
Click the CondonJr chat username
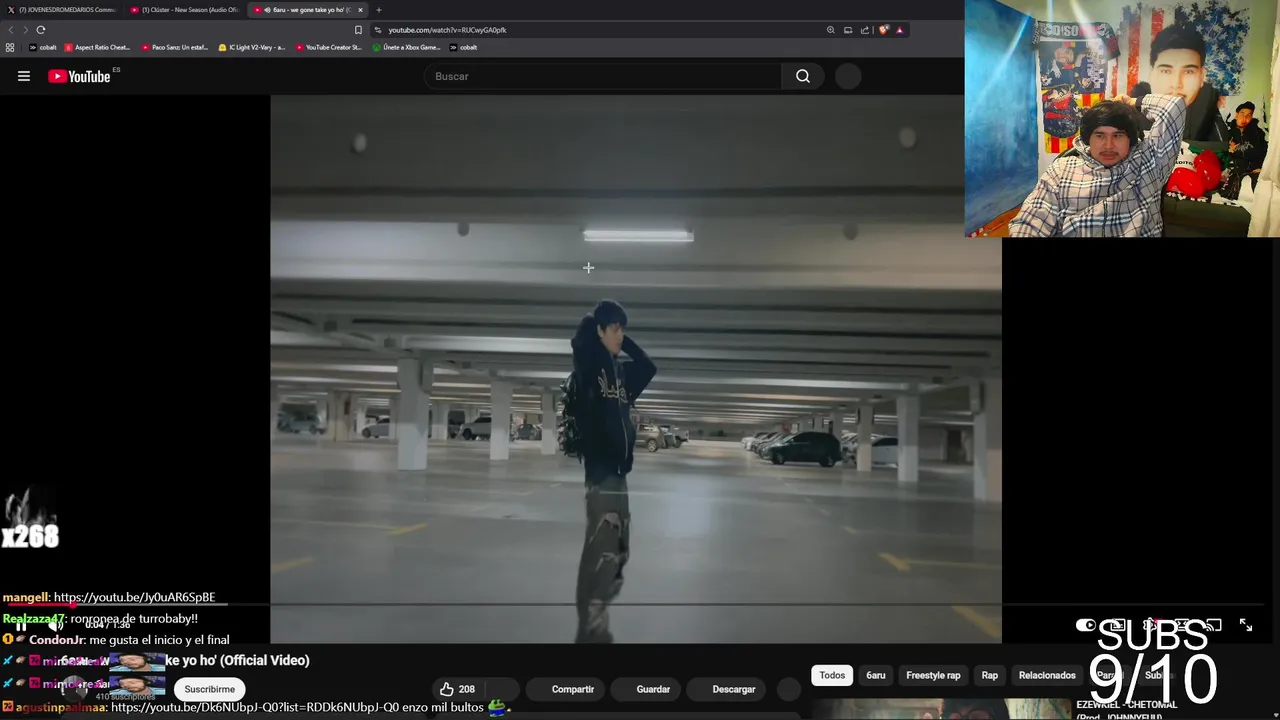pos(57,640)
